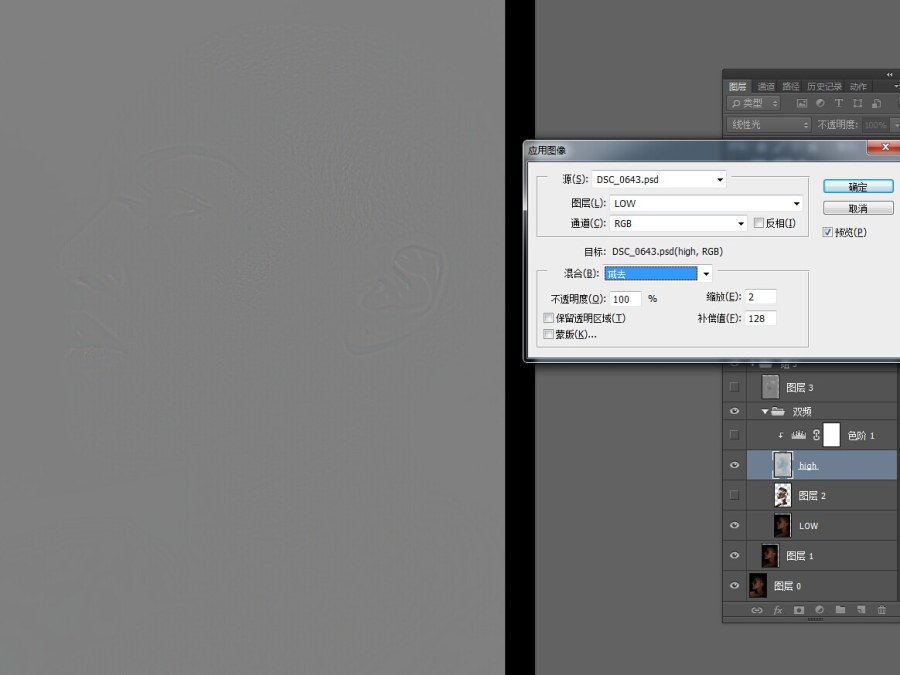Click the layers panel opacity value 100%
Viewport: 900px width, 675px height.
(876, 125)
